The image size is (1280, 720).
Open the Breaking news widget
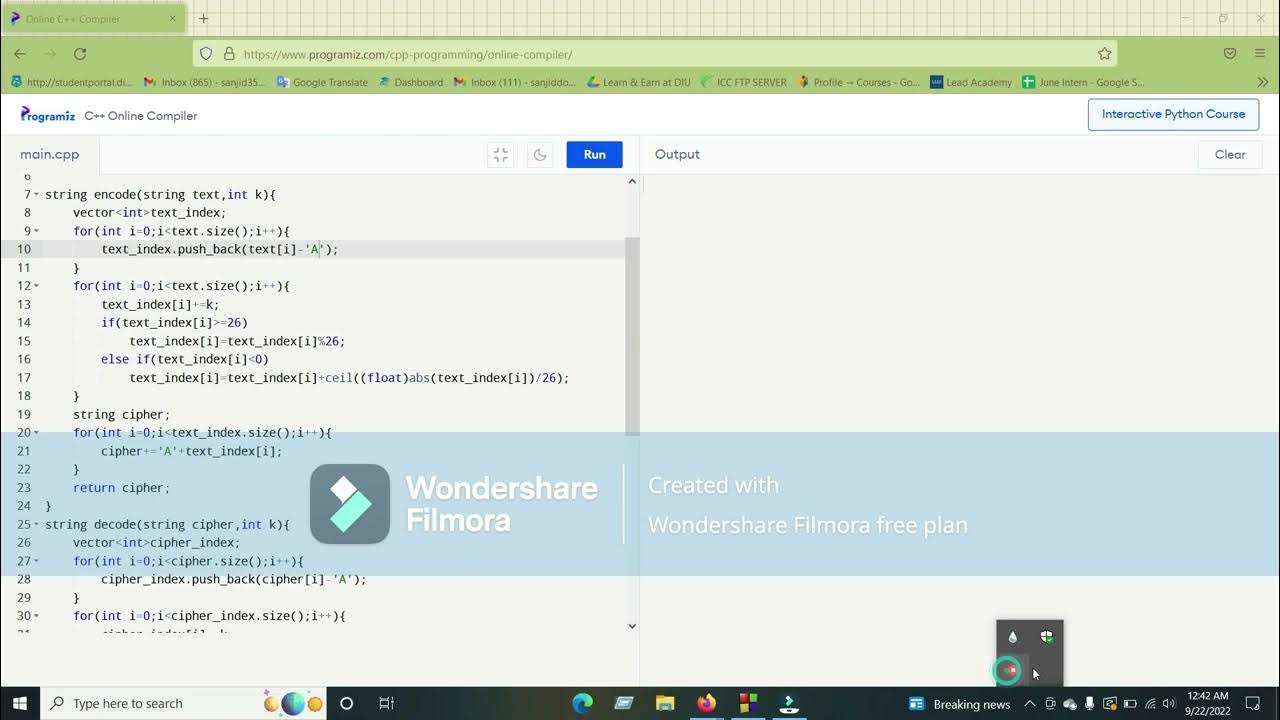tap(959, 703)
